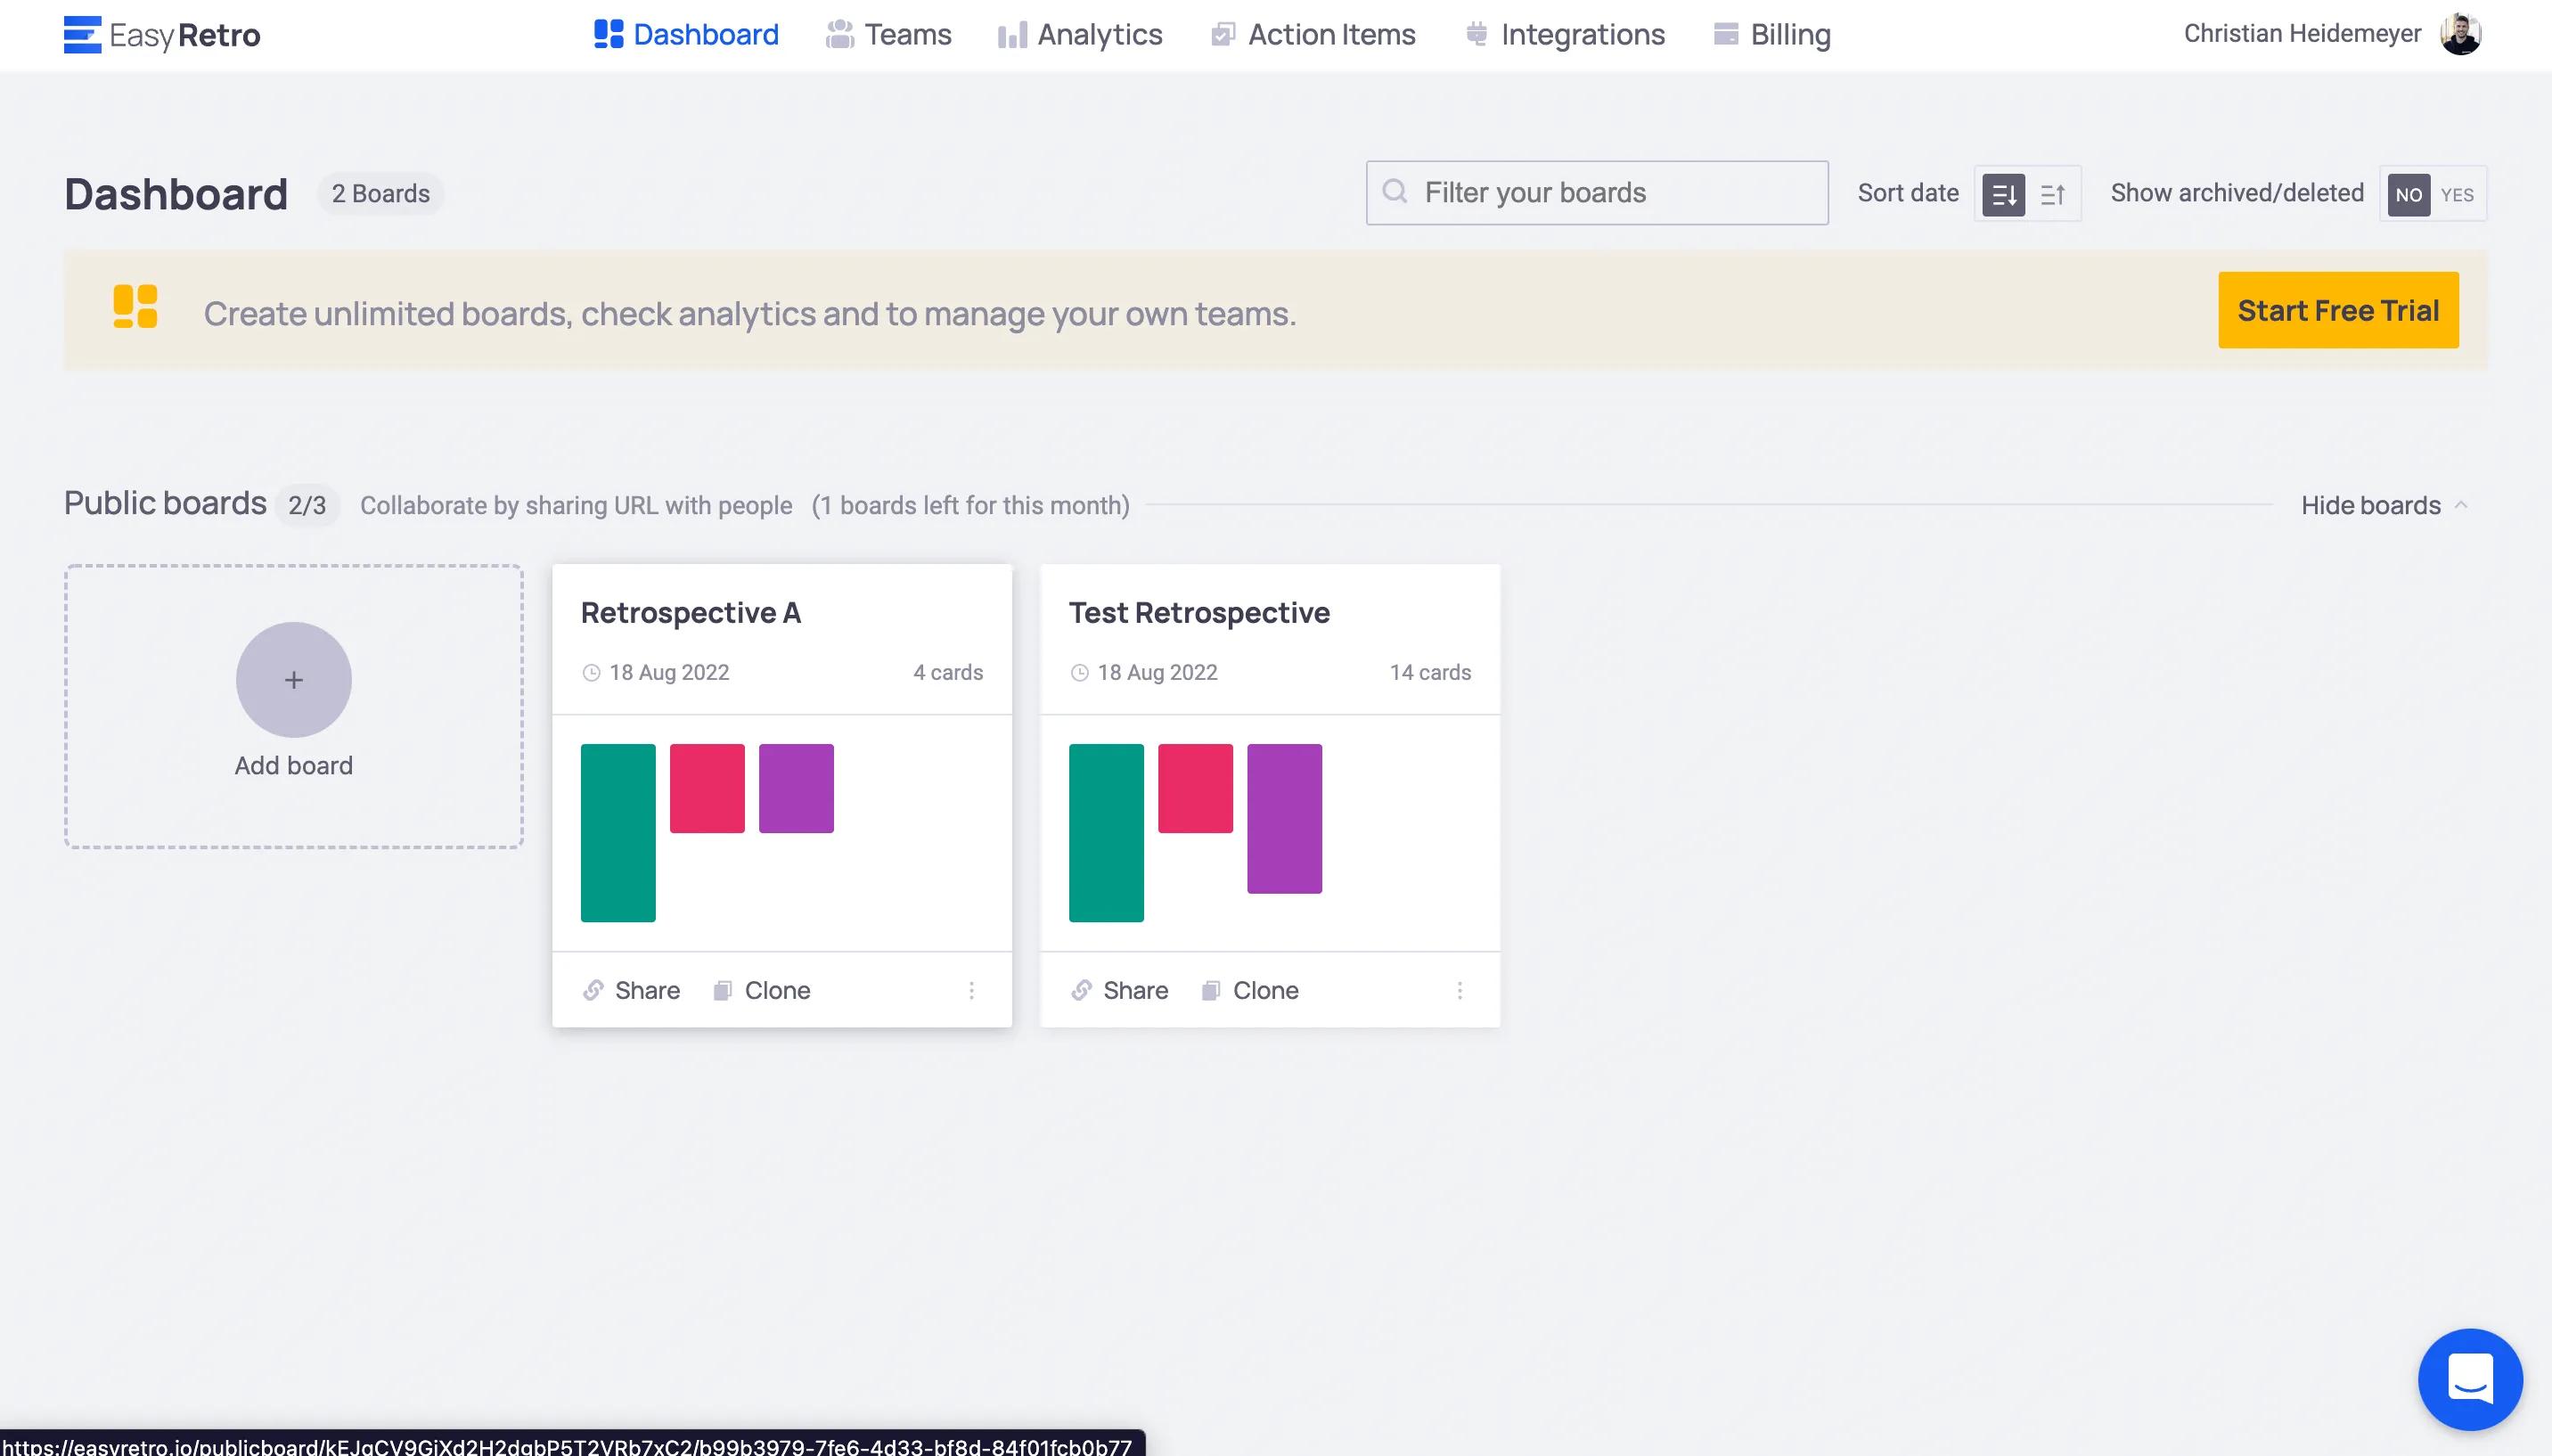The width and height of the screenshot is (2552, 1456).
Task: Click the Clone icon on Test Retrospective
Action: point(1210,990)
